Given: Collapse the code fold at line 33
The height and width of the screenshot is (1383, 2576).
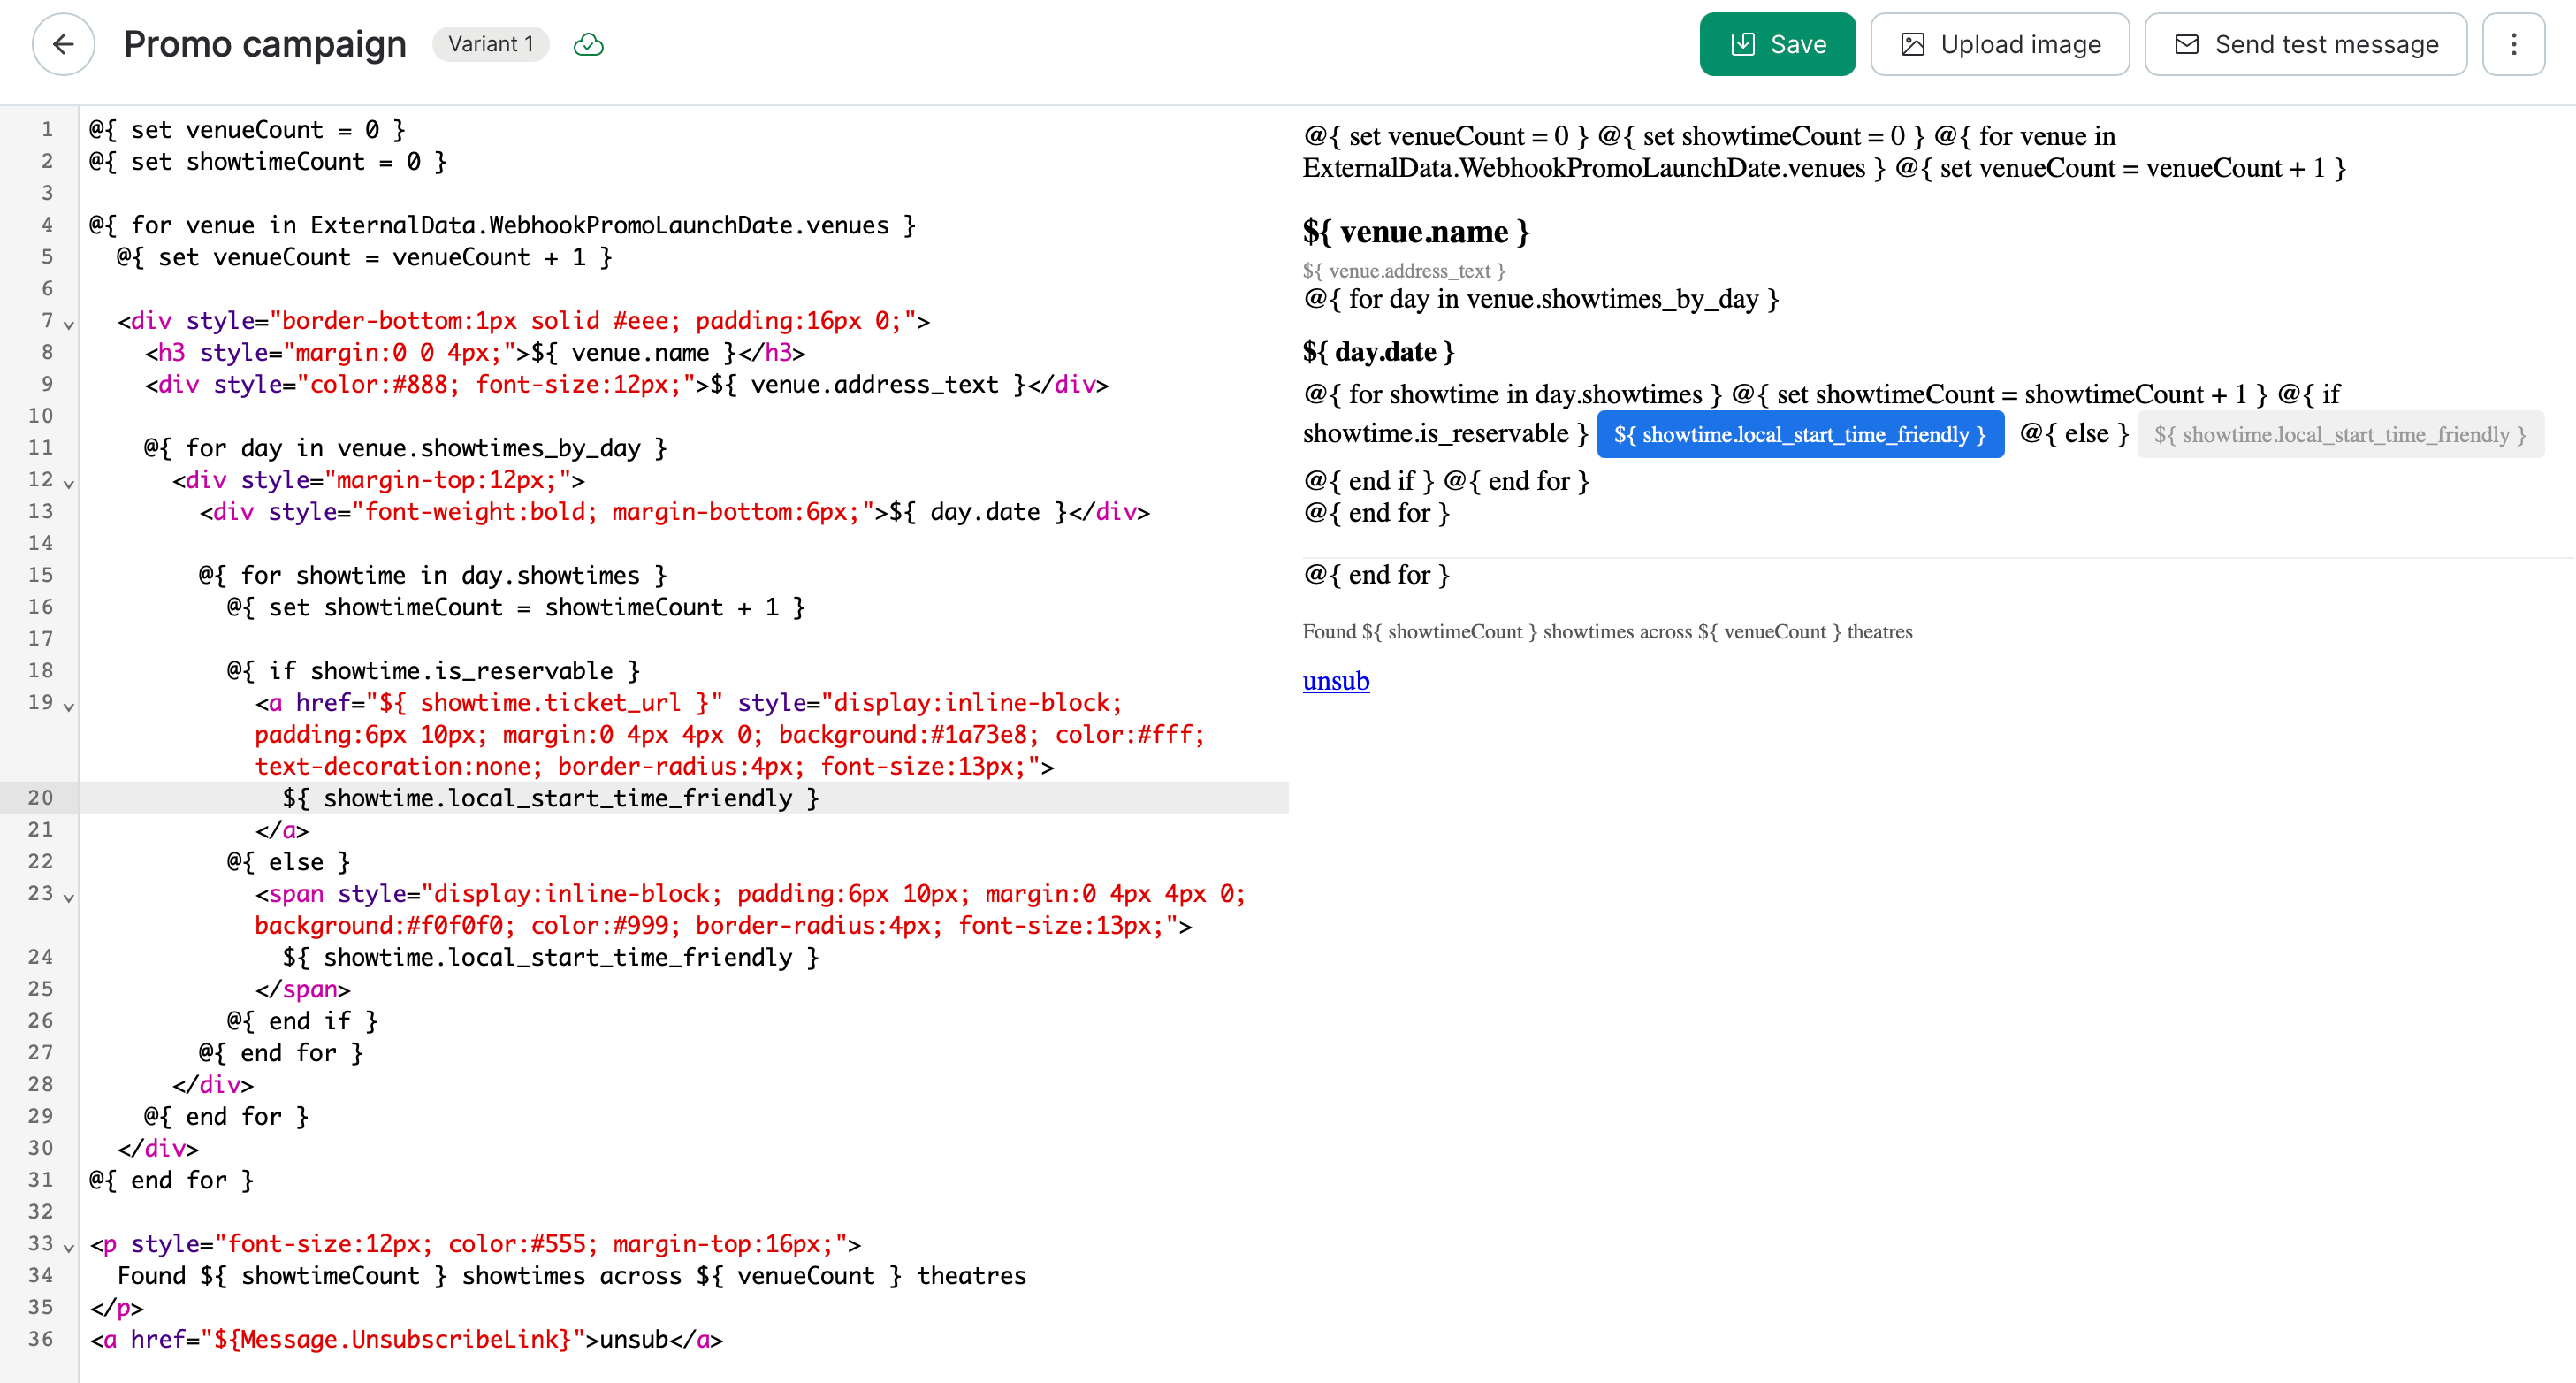Looking at the screenshot, I should tap(69, 1247).
